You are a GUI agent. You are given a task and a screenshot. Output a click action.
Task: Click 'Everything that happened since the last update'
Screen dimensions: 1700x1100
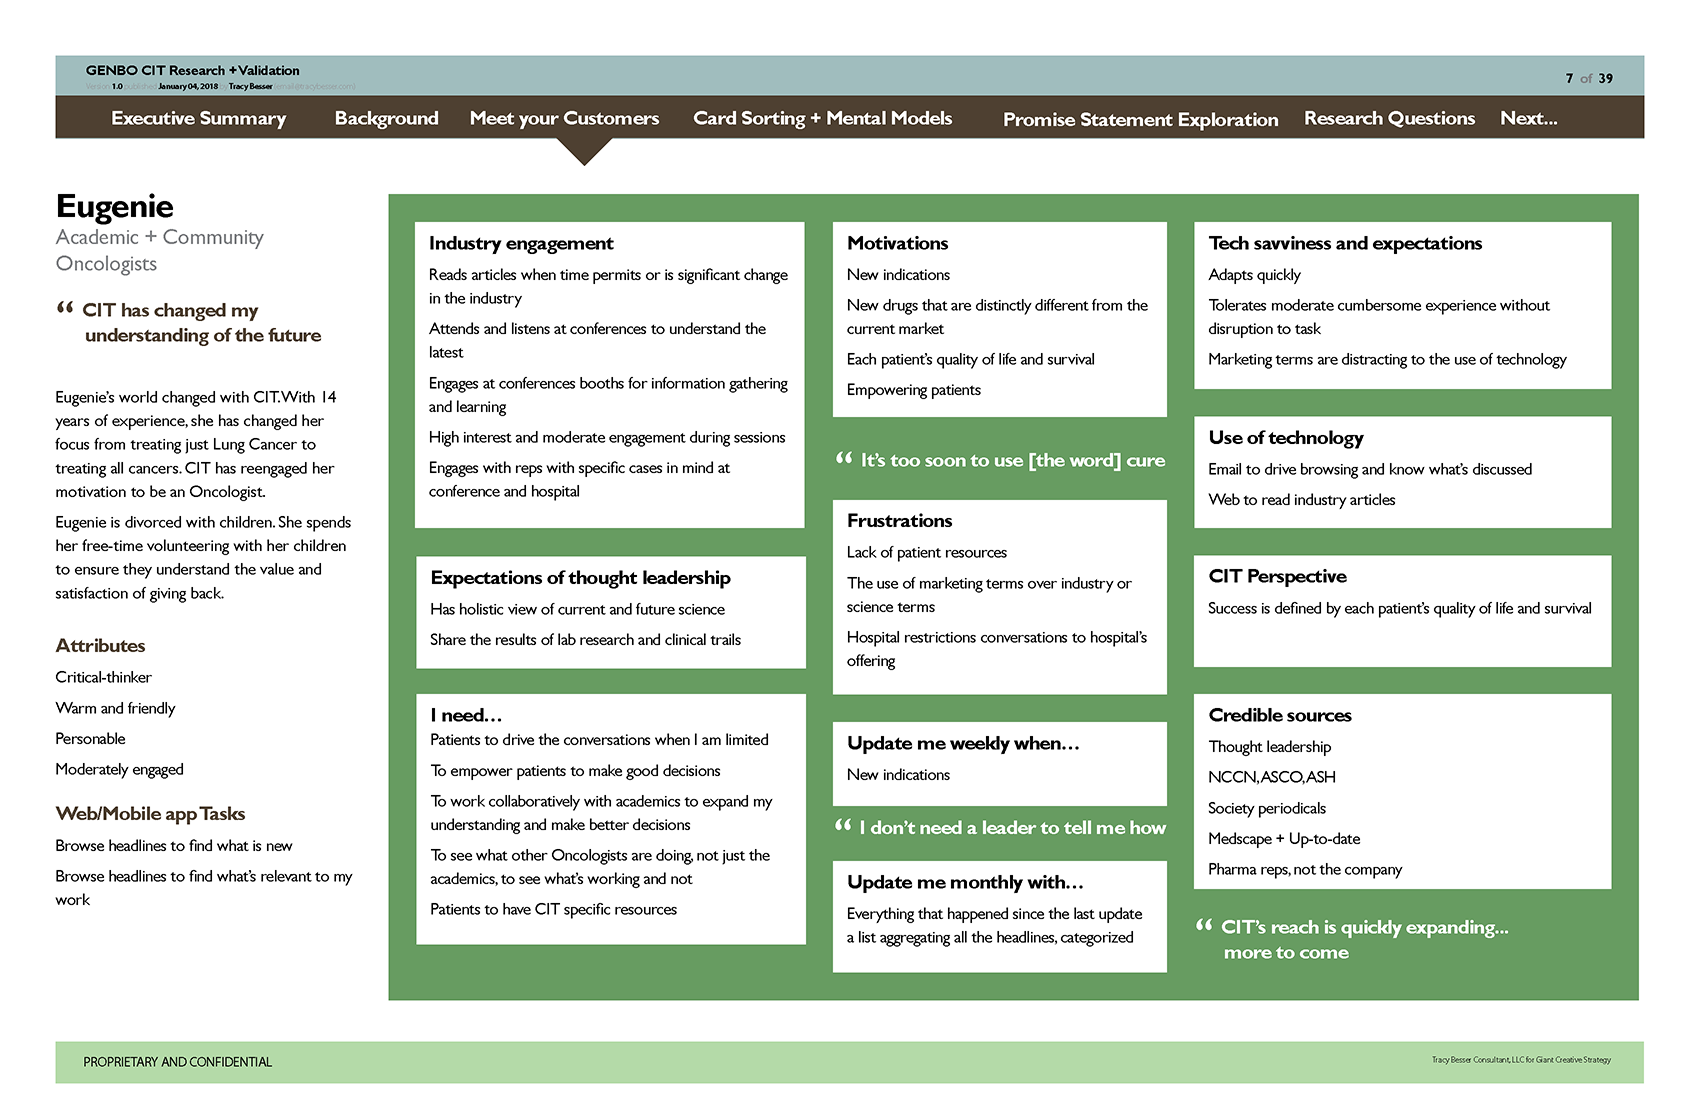[x=994, y=914]
